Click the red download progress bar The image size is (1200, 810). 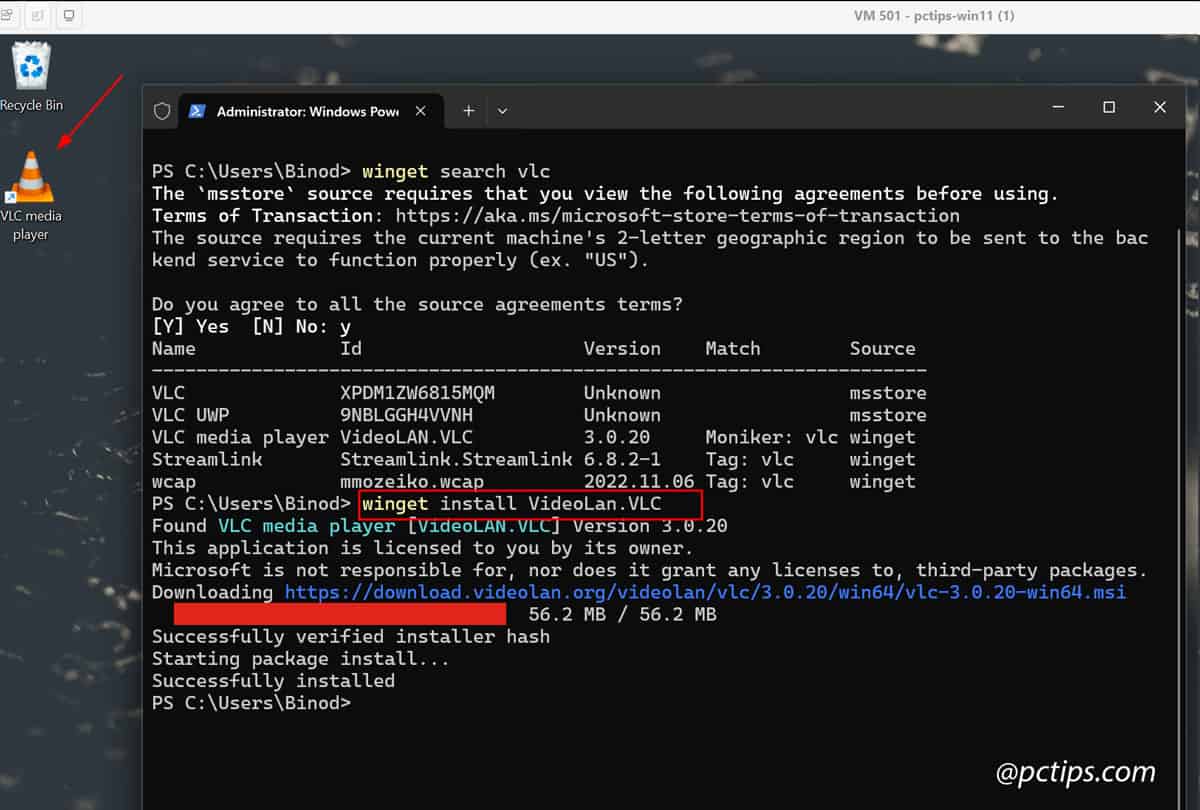[x=340, y=613]
